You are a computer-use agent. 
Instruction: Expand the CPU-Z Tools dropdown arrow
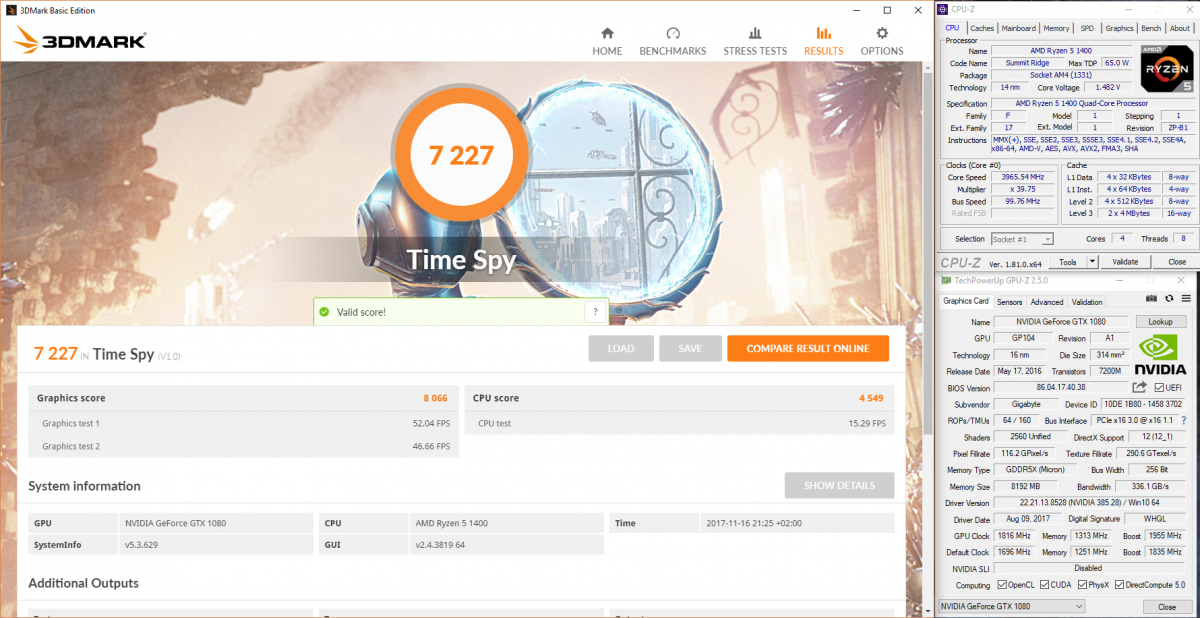coord(1092,262)
